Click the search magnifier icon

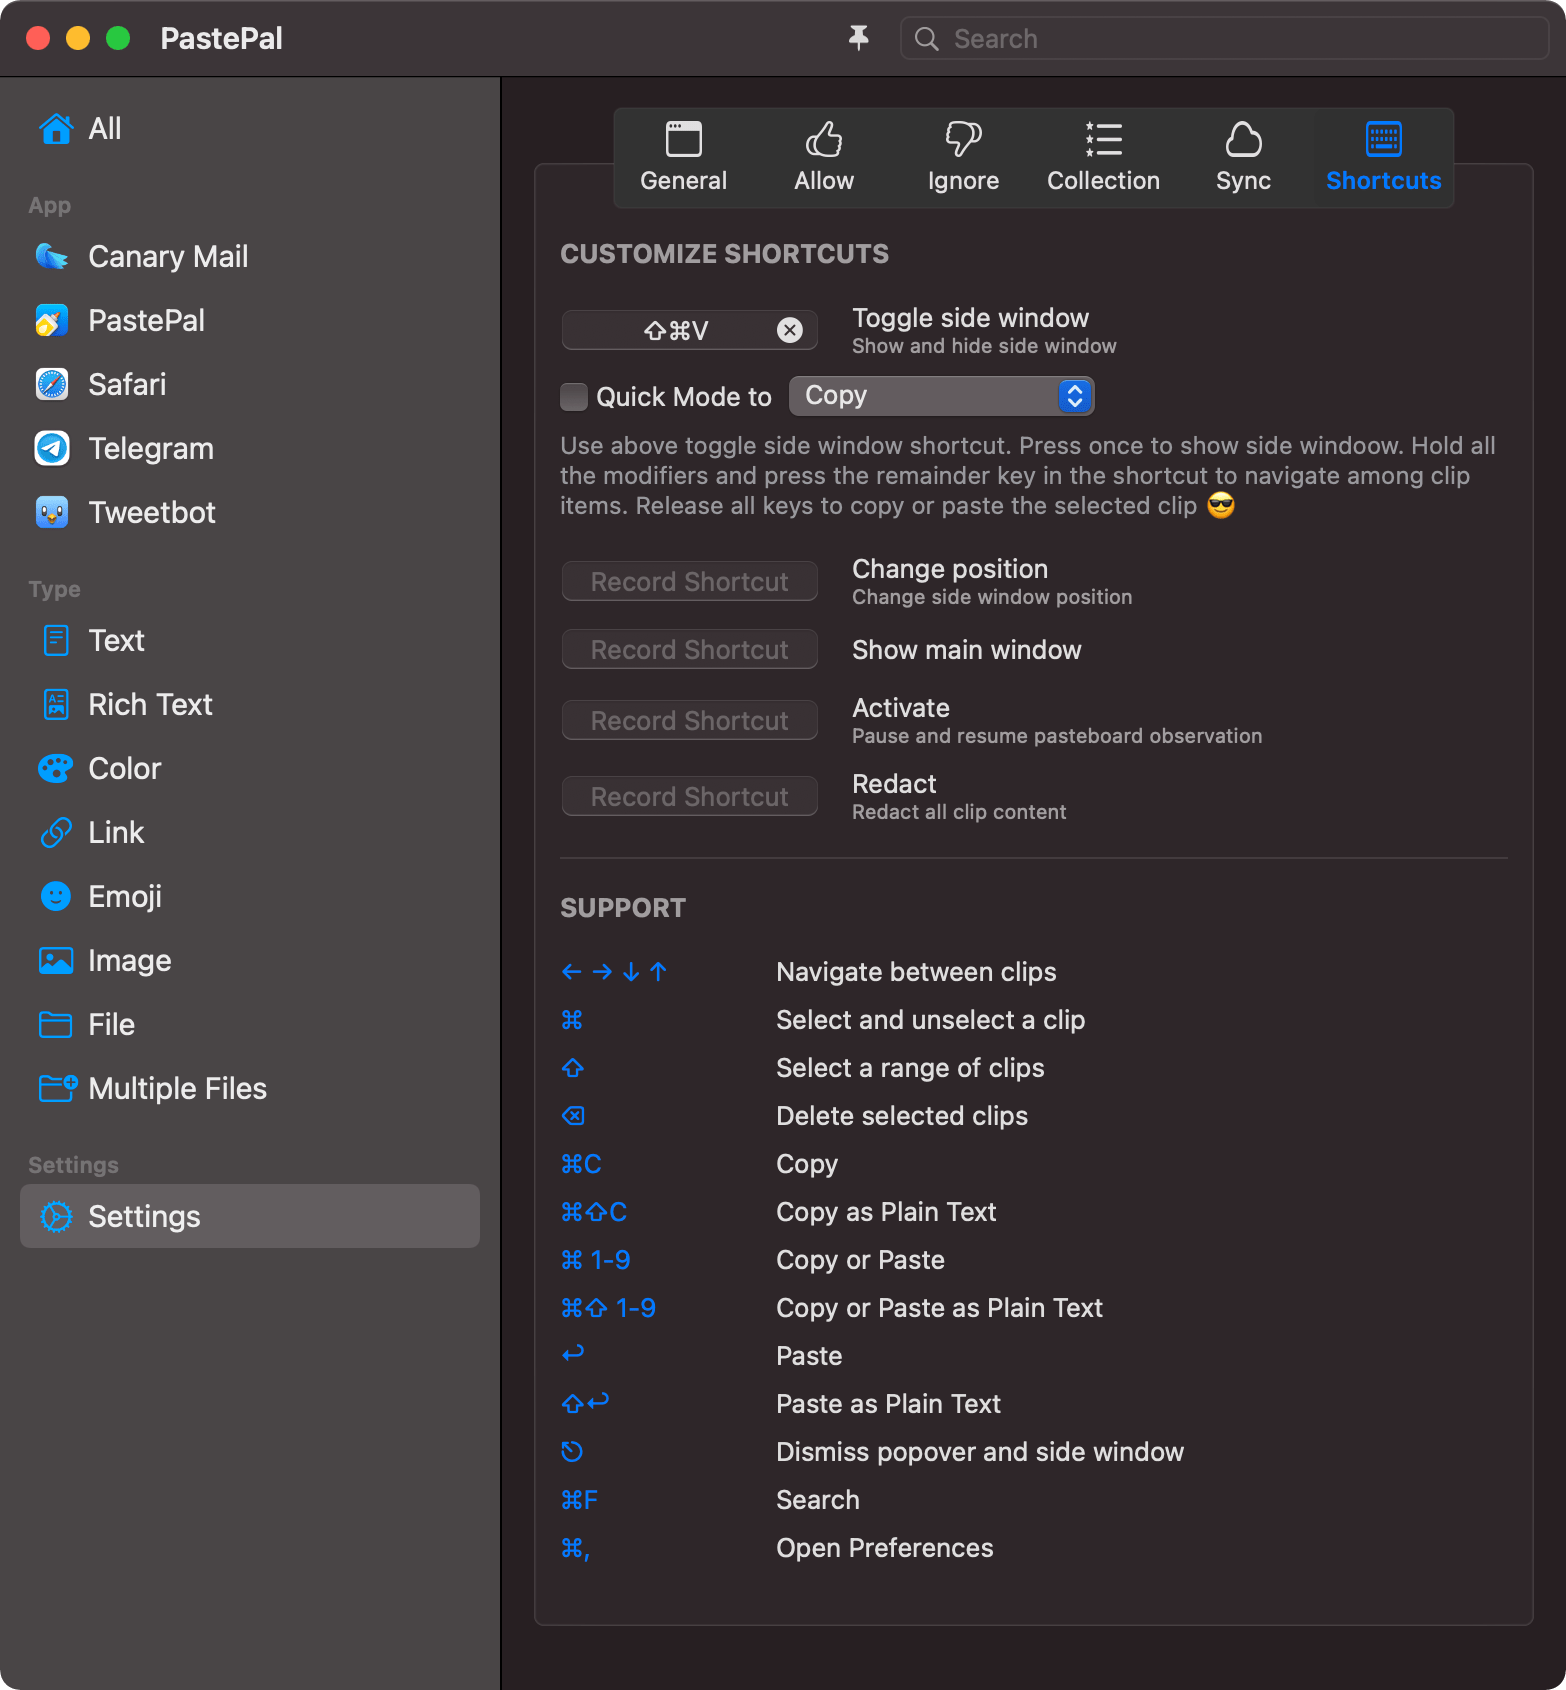click(x=927, y=39)
